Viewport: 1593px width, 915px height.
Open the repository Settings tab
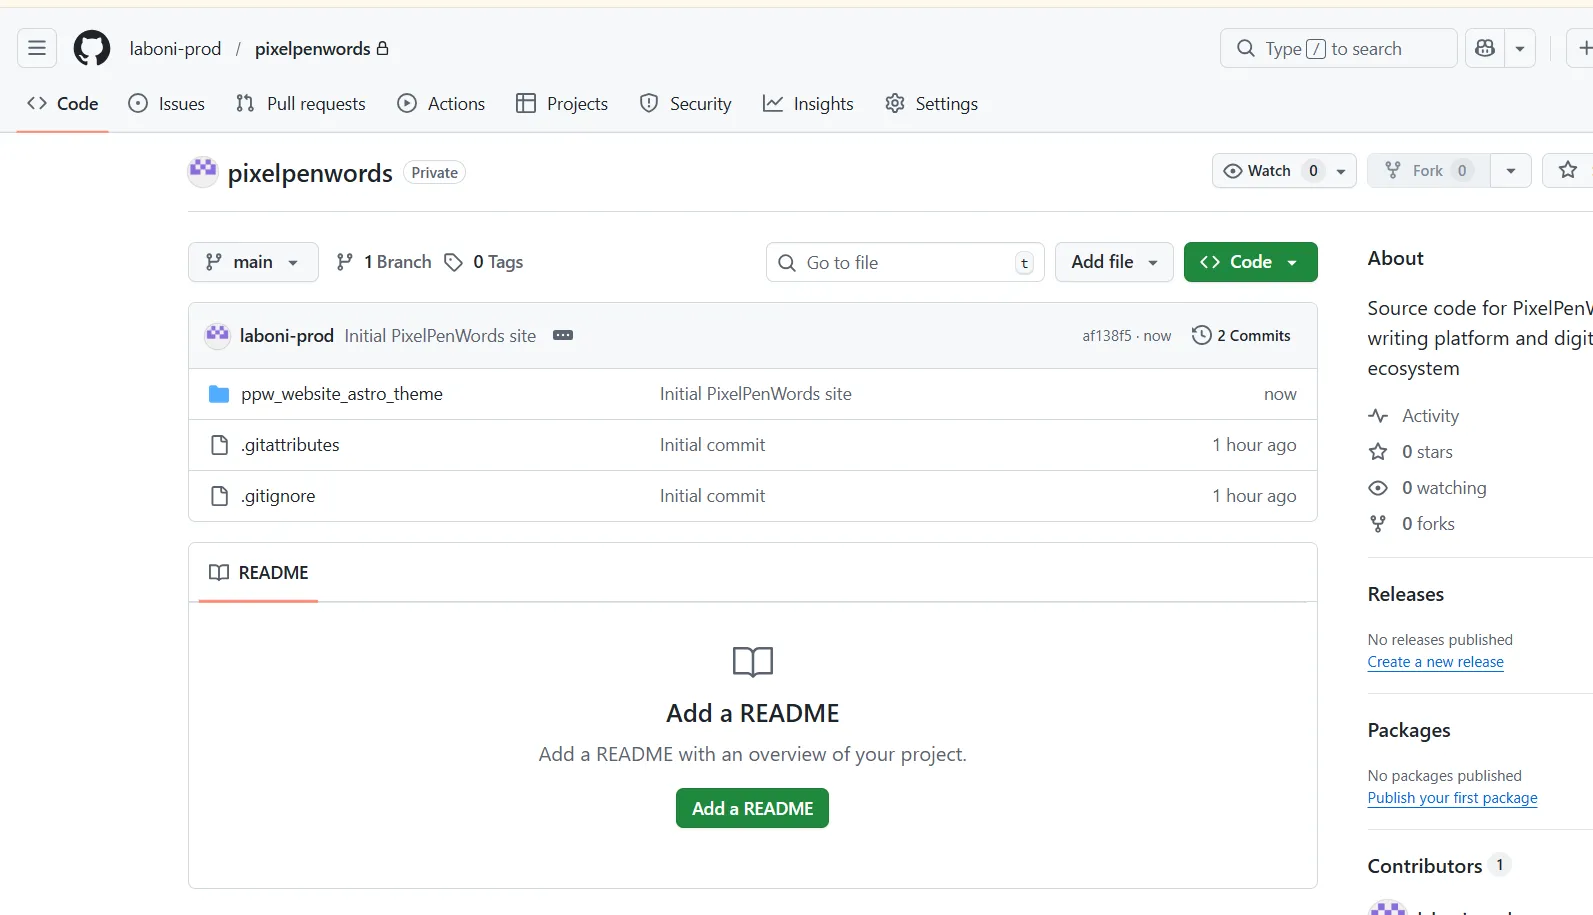click(x=932, y=104)
